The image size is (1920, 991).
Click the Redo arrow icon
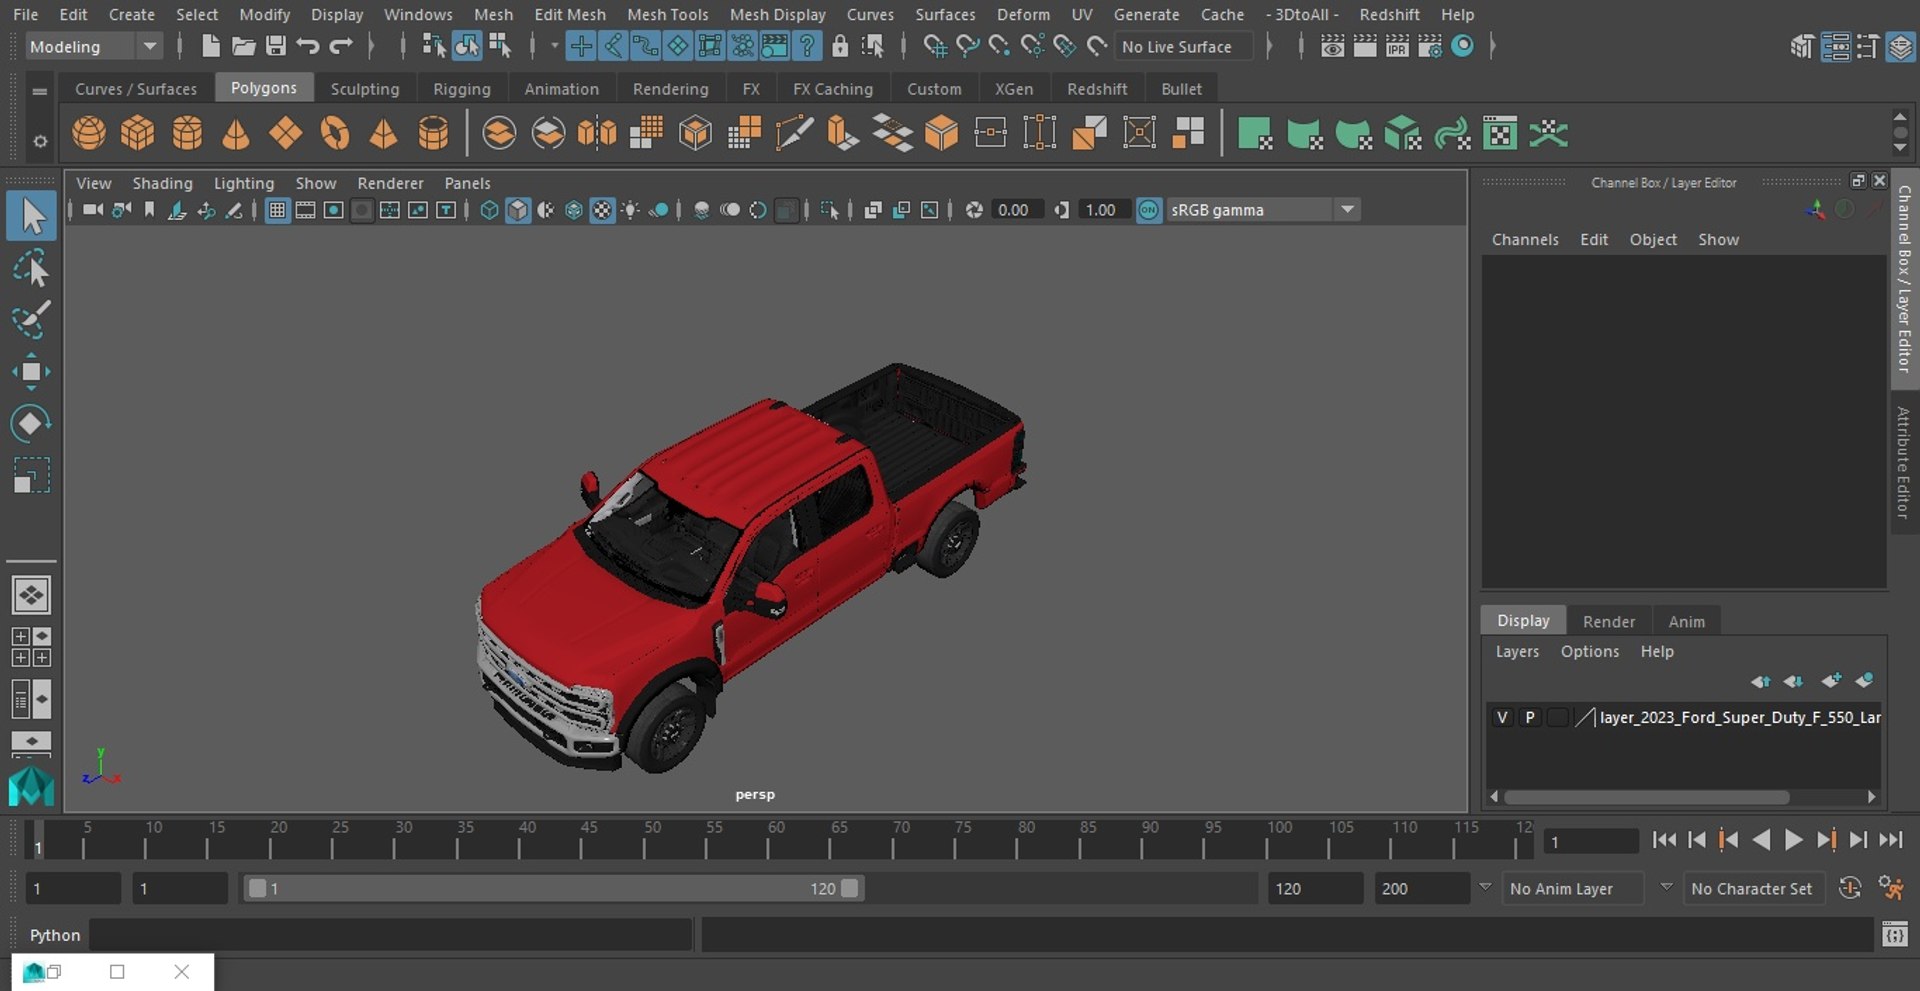[341, 46]
